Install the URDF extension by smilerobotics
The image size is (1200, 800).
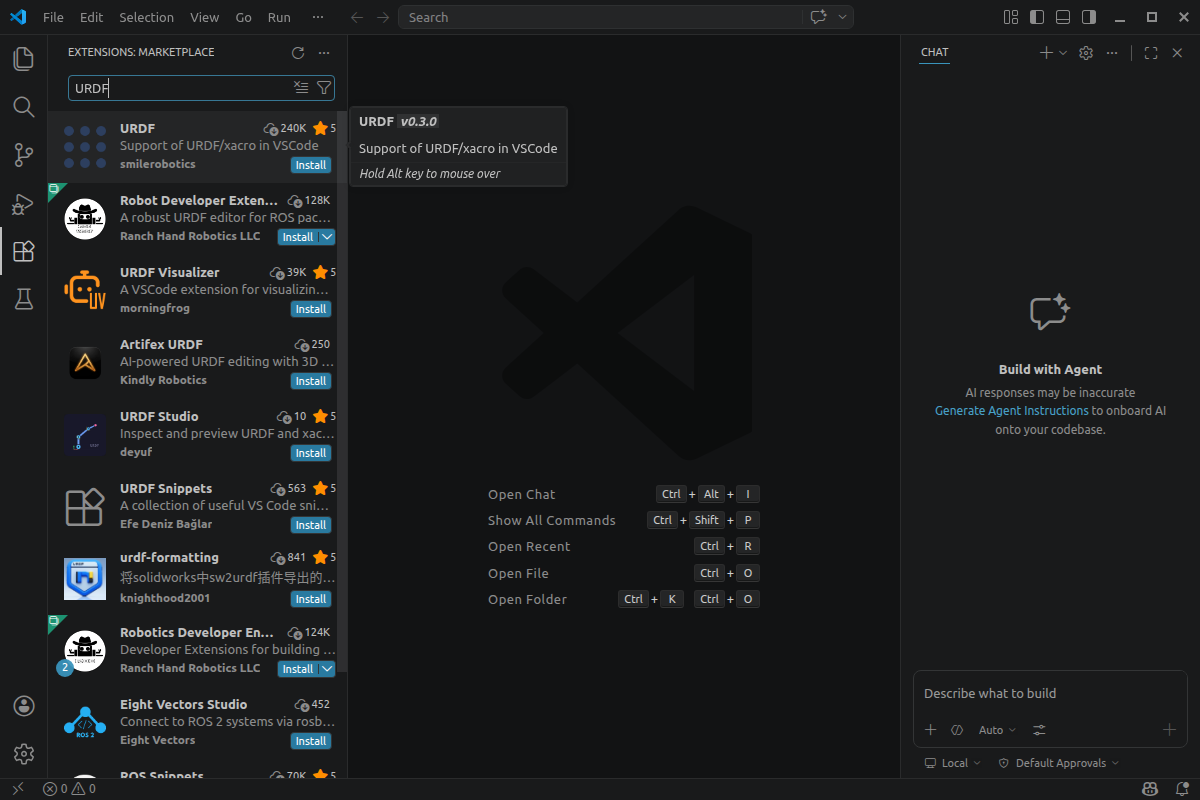pyautogui.click(x=311, y=165)
